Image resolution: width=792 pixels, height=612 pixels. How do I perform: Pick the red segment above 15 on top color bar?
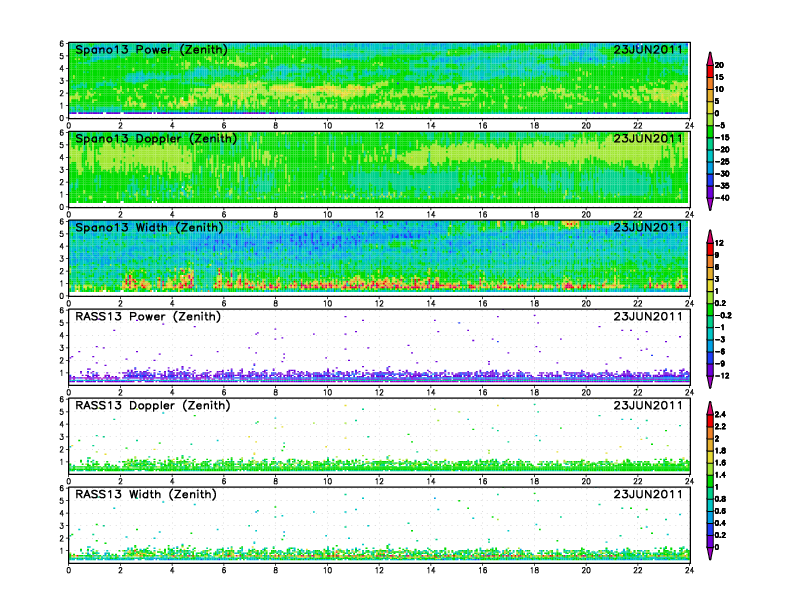[x=710, y=71]
